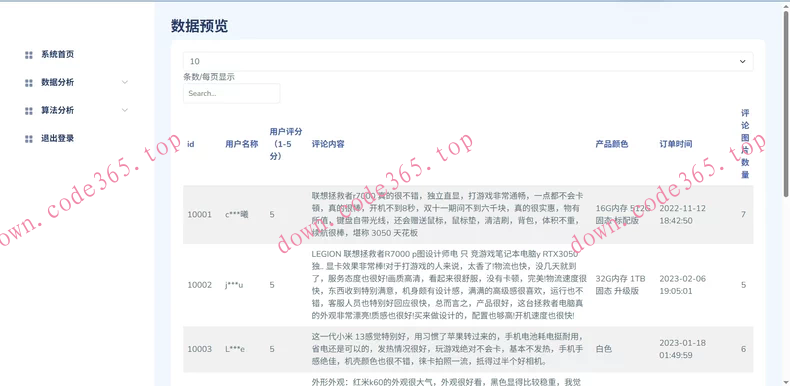Screen dimensions: 790x386
Task: Open the 系统首页 menu item
Action: click(x=57, y=54)
